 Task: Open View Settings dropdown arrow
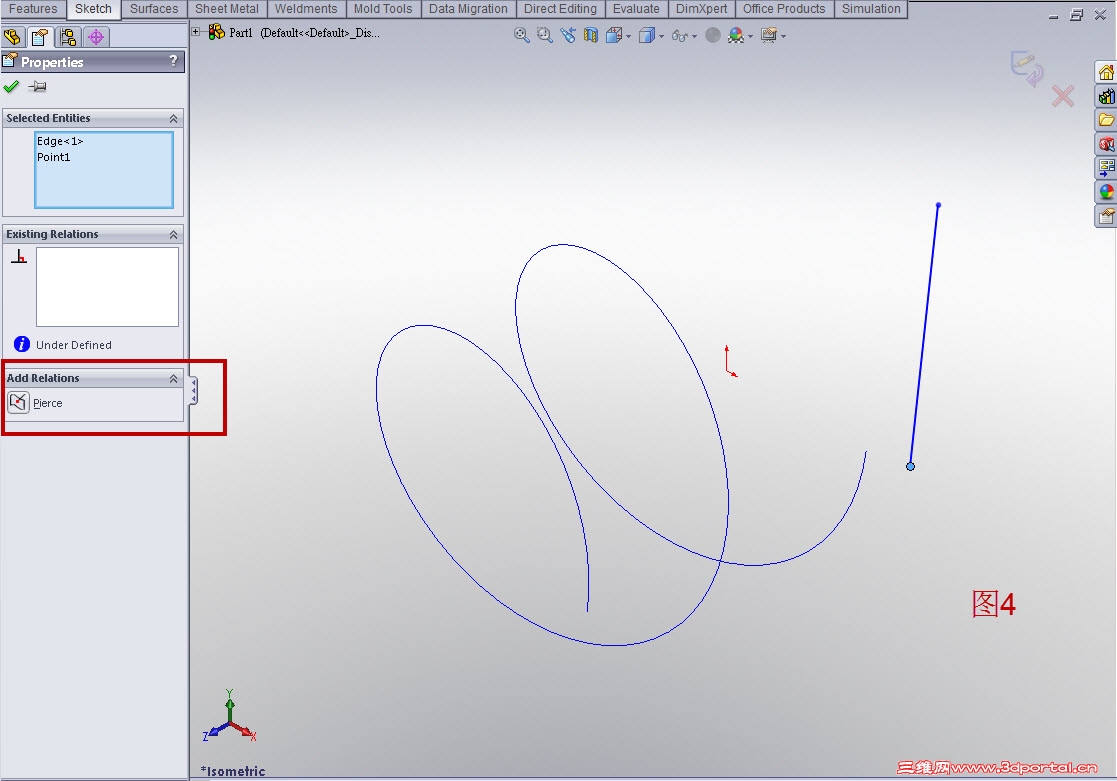coord(784,36)
